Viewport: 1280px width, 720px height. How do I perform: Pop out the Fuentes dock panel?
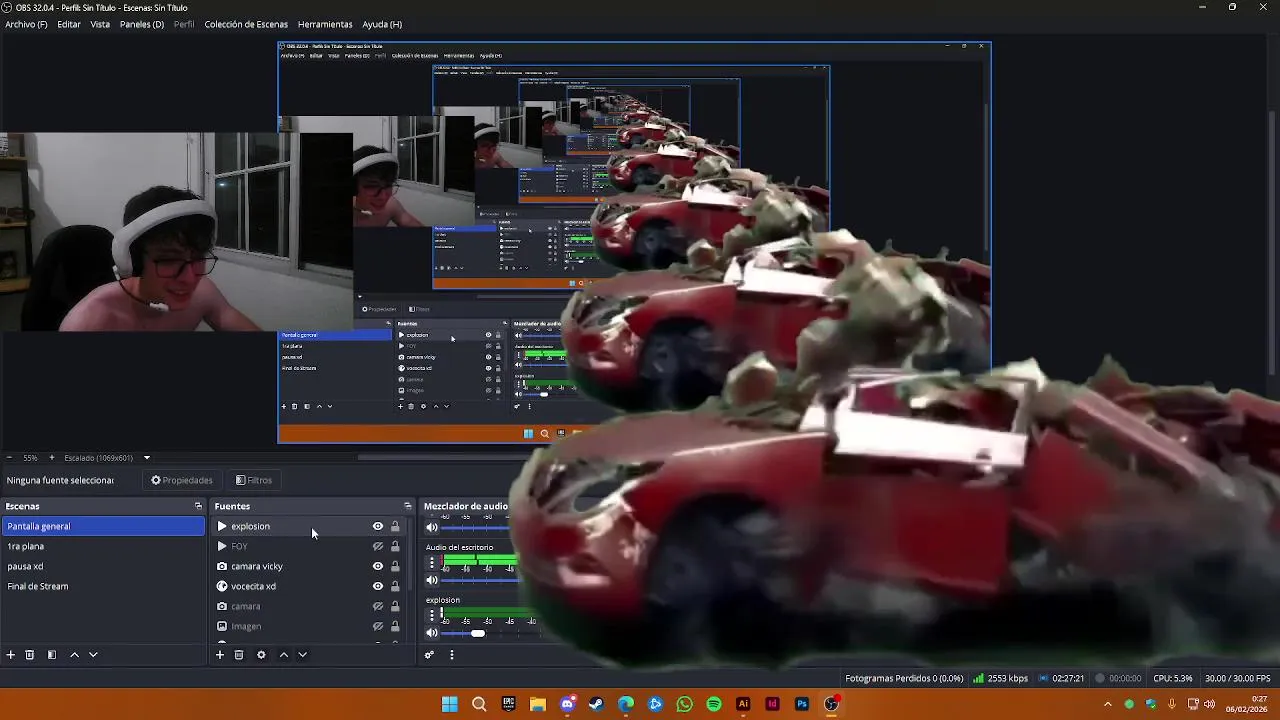point(408,506)
